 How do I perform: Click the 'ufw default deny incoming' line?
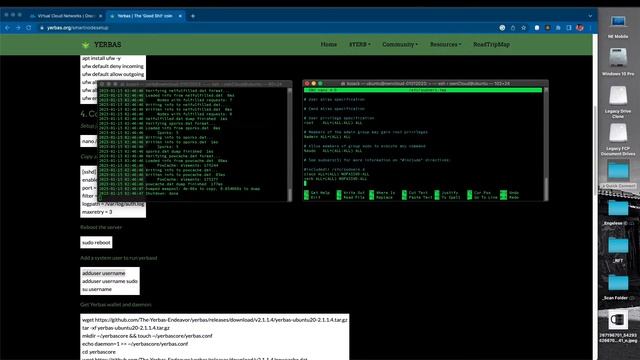tap(113, 66)
